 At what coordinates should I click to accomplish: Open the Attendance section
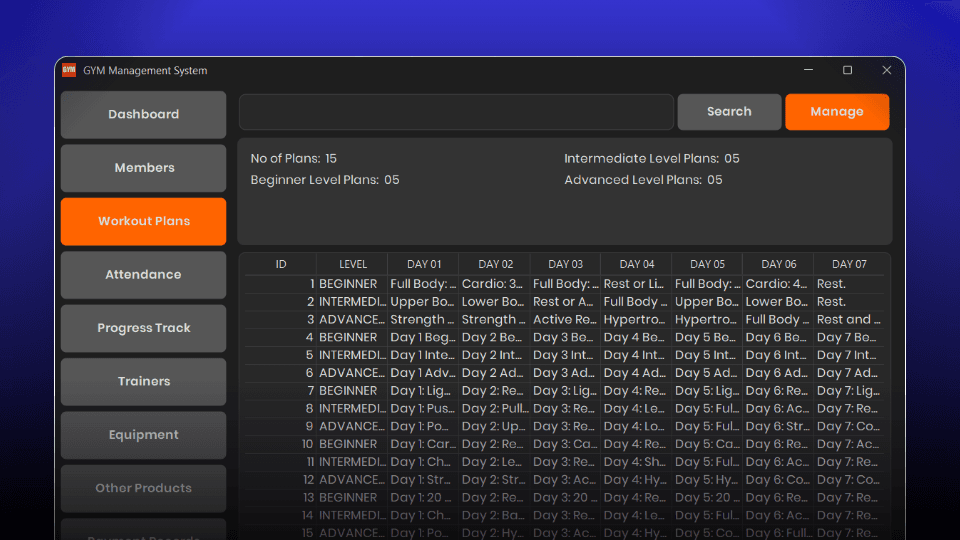143,274
